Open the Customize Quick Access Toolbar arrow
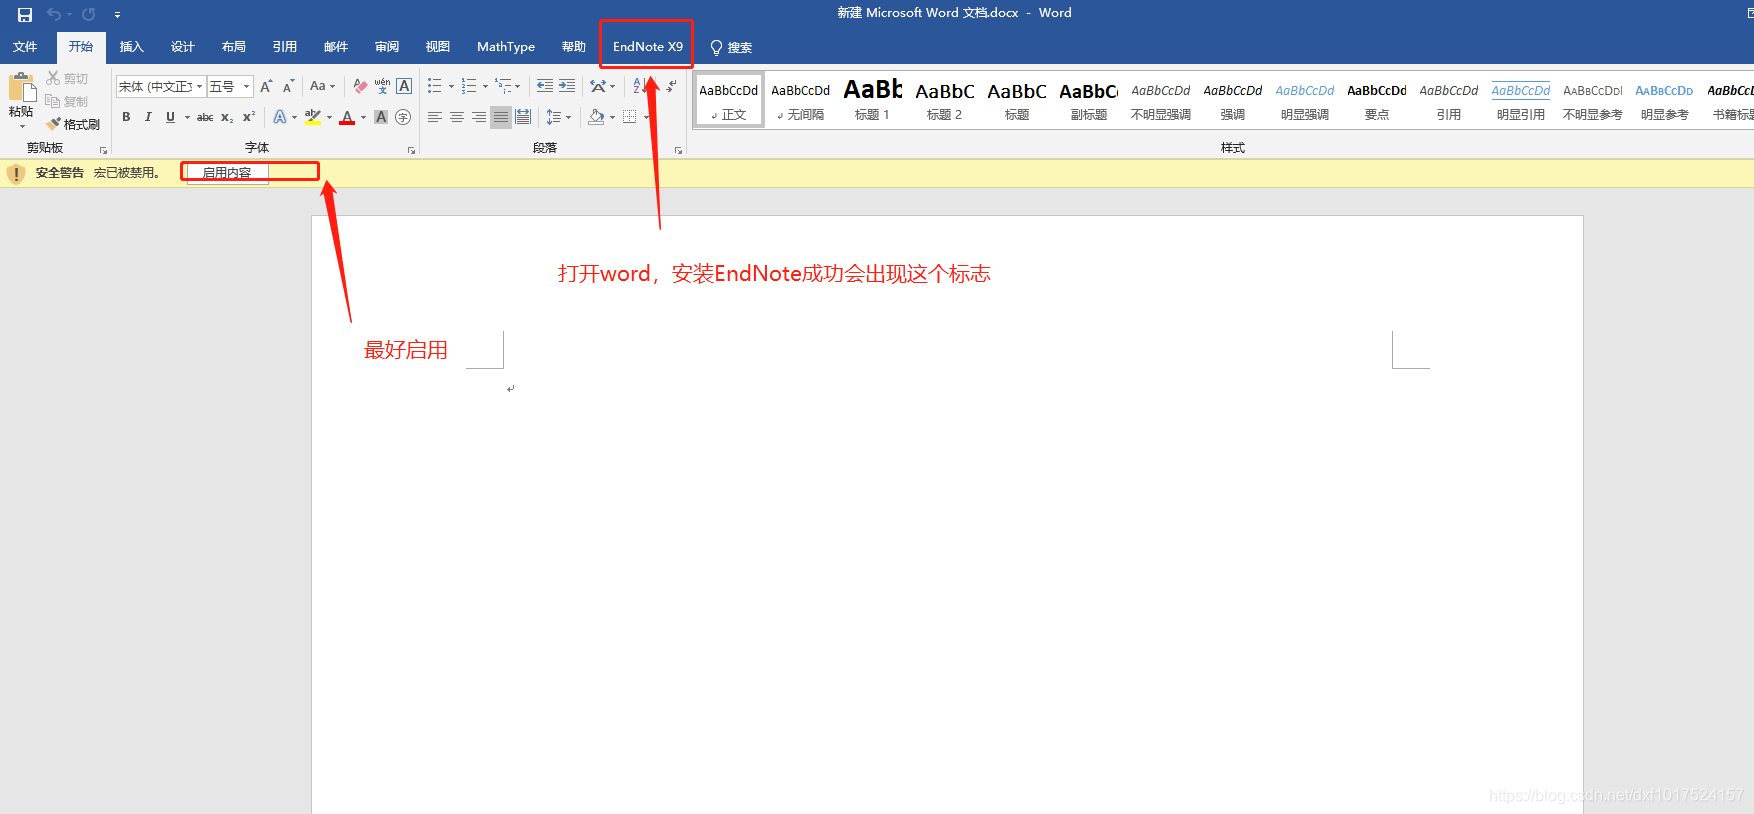1754x814 pixels. pos(117,15)
